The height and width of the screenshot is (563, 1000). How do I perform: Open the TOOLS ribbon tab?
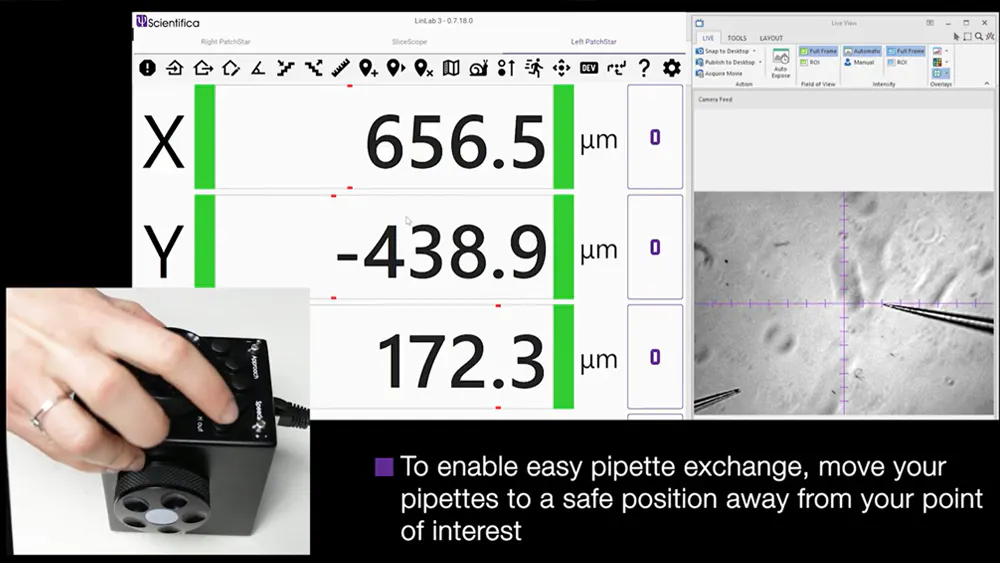[736, 38]
